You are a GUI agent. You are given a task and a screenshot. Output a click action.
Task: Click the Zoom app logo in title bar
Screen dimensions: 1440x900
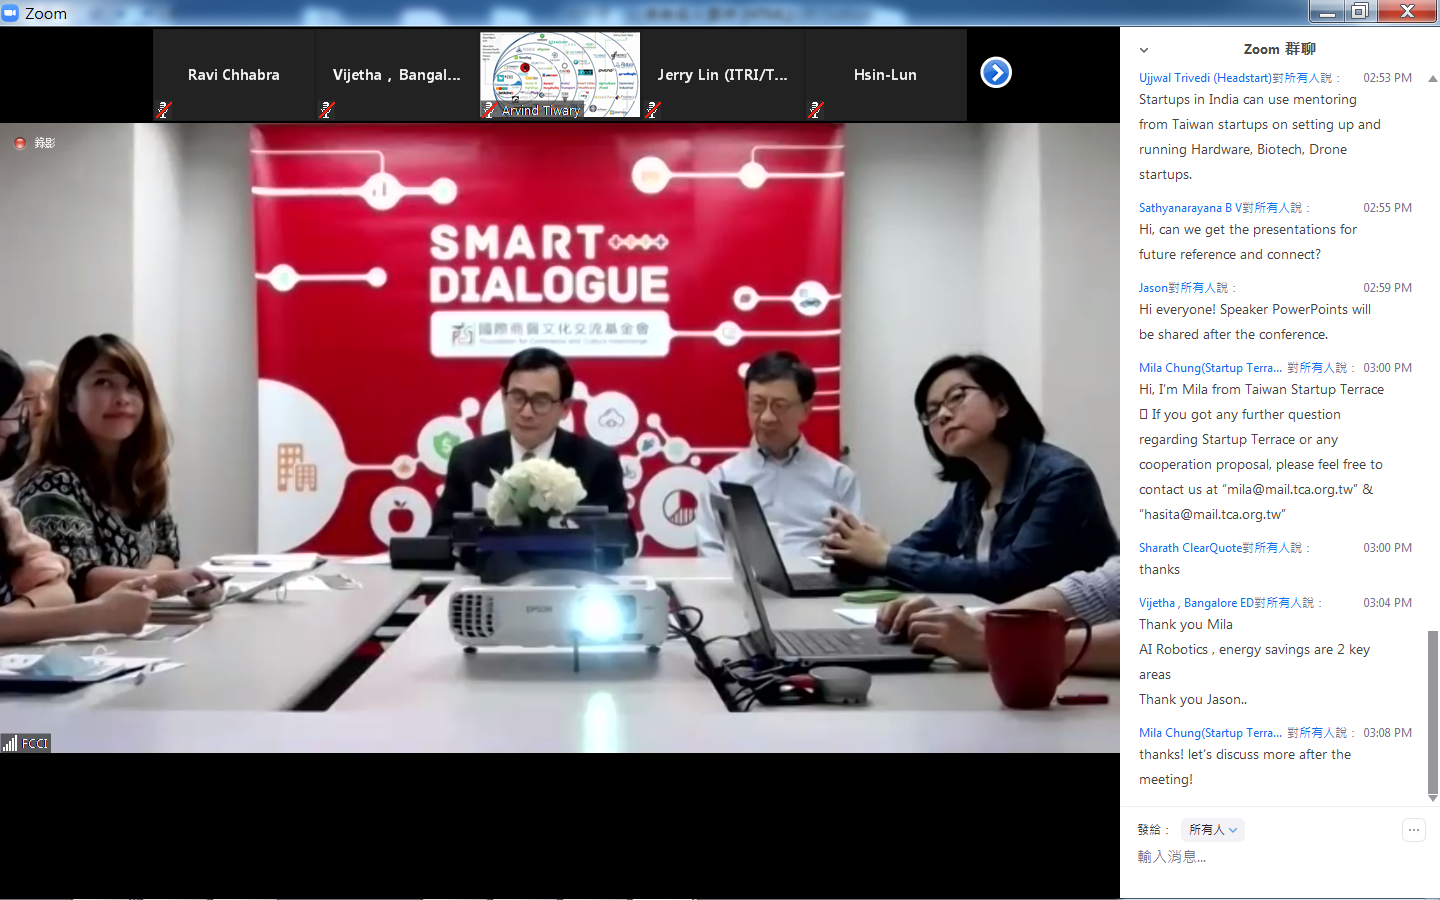coord(11,12)
